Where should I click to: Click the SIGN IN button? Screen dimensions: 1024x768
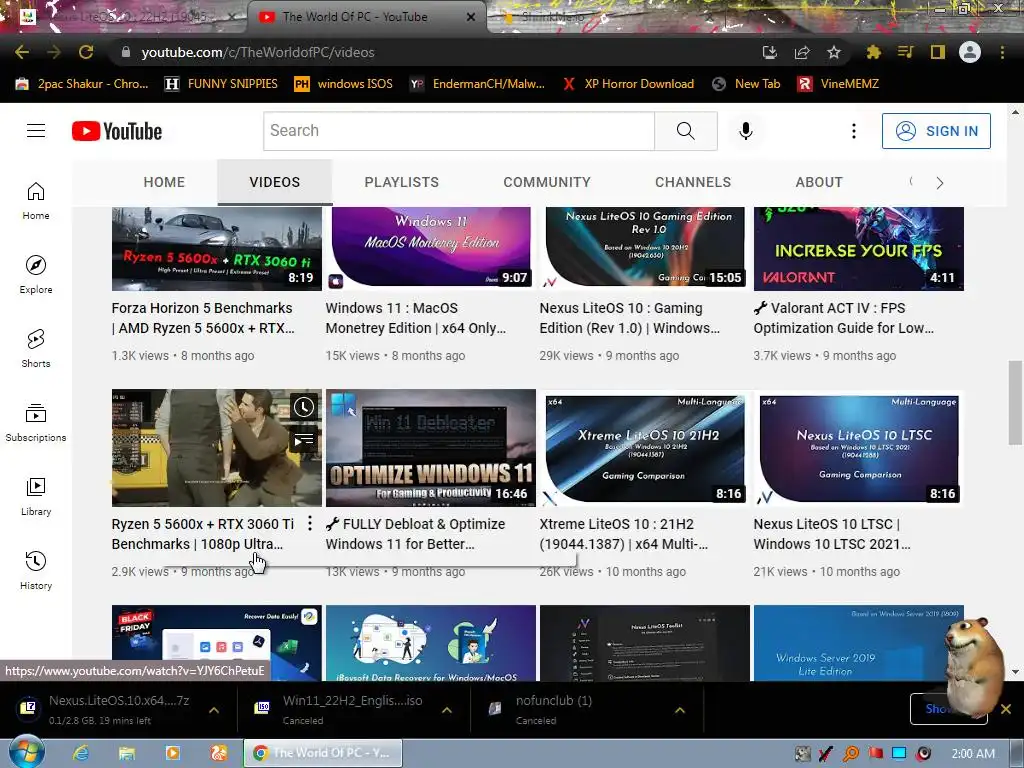pyautogui.click(x=936, y=131)
